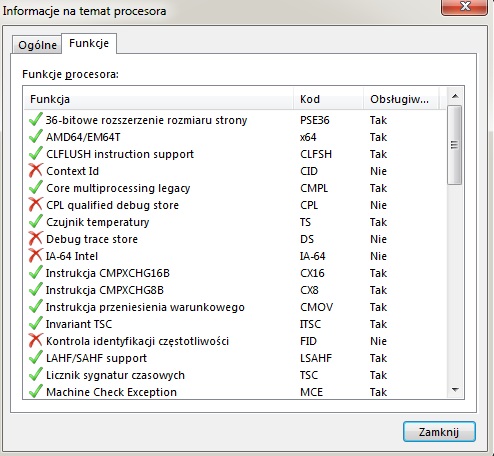Click scrollbar up arrow in function list

pyautogui.click(x=455, y=96)
